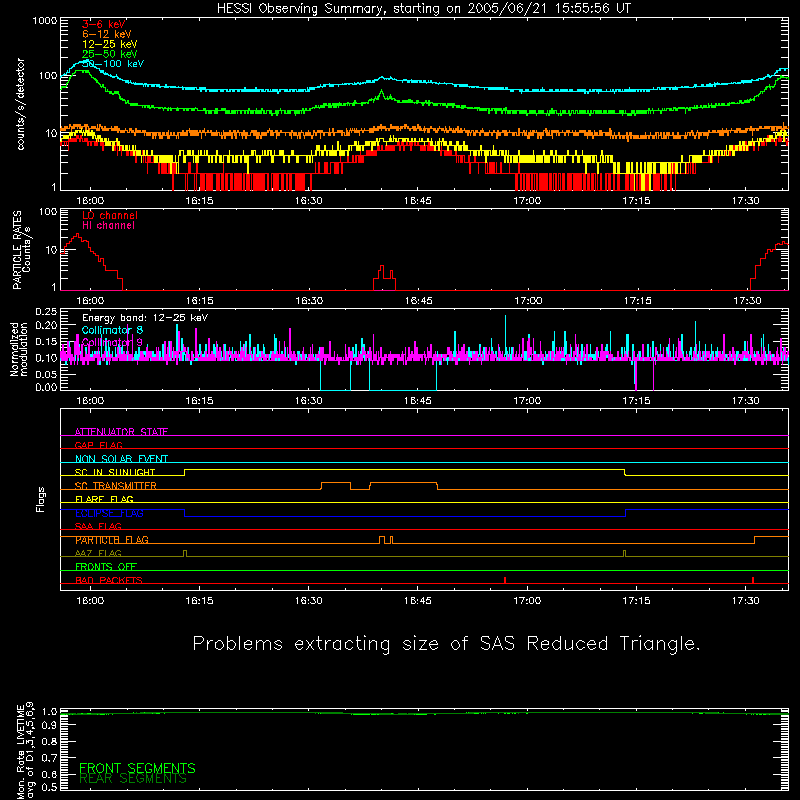The image size is (800, 800).
Task: Click the 0.15 modulation axis value
Action: click(46, 341)
